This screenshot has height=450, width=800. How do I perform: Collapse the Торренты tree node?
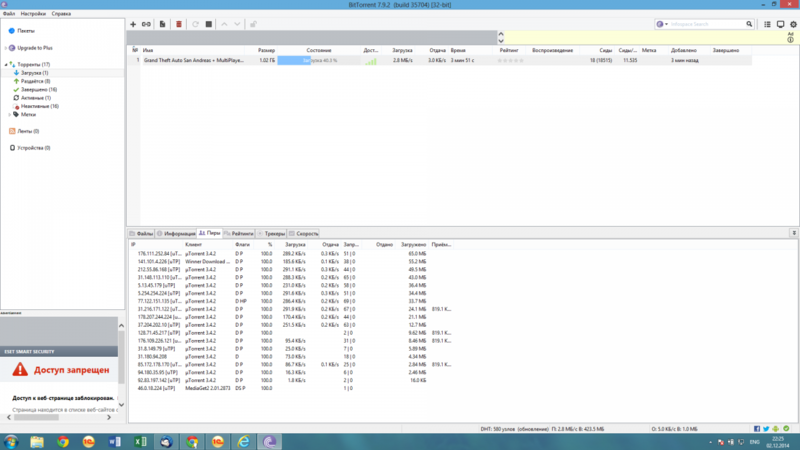(4, 64)
